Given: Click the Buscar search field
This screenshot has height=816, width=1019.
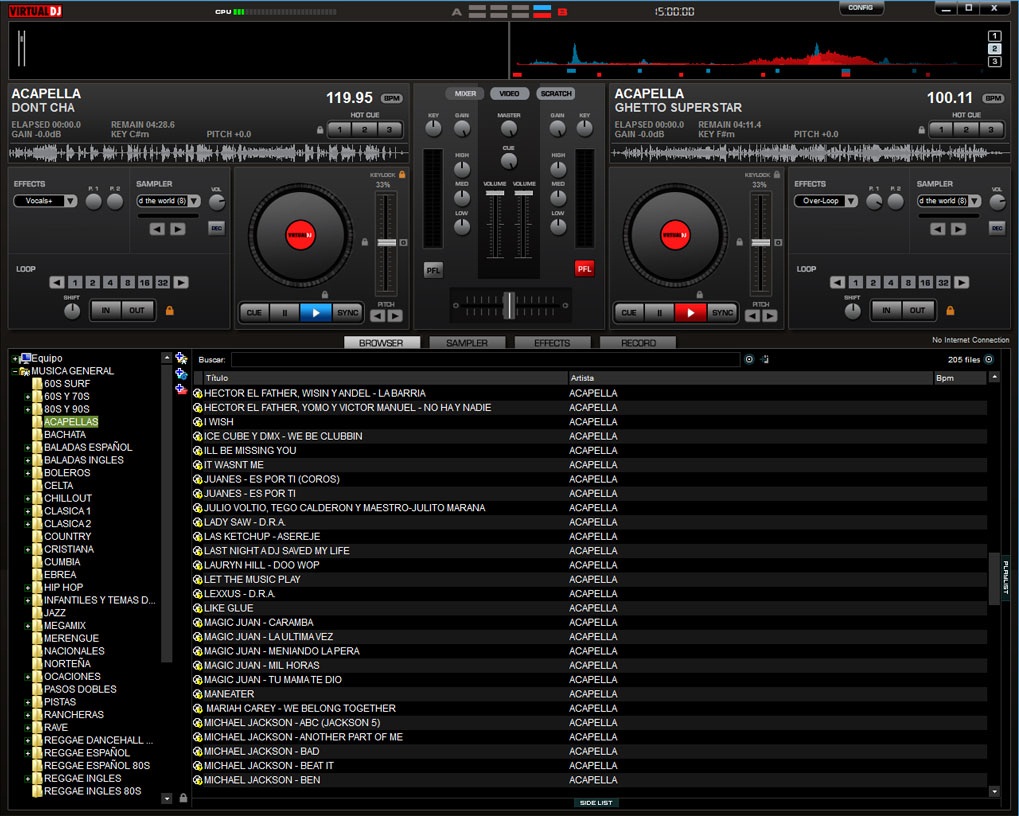Looking at the screenshot, I should click(485, 359).
